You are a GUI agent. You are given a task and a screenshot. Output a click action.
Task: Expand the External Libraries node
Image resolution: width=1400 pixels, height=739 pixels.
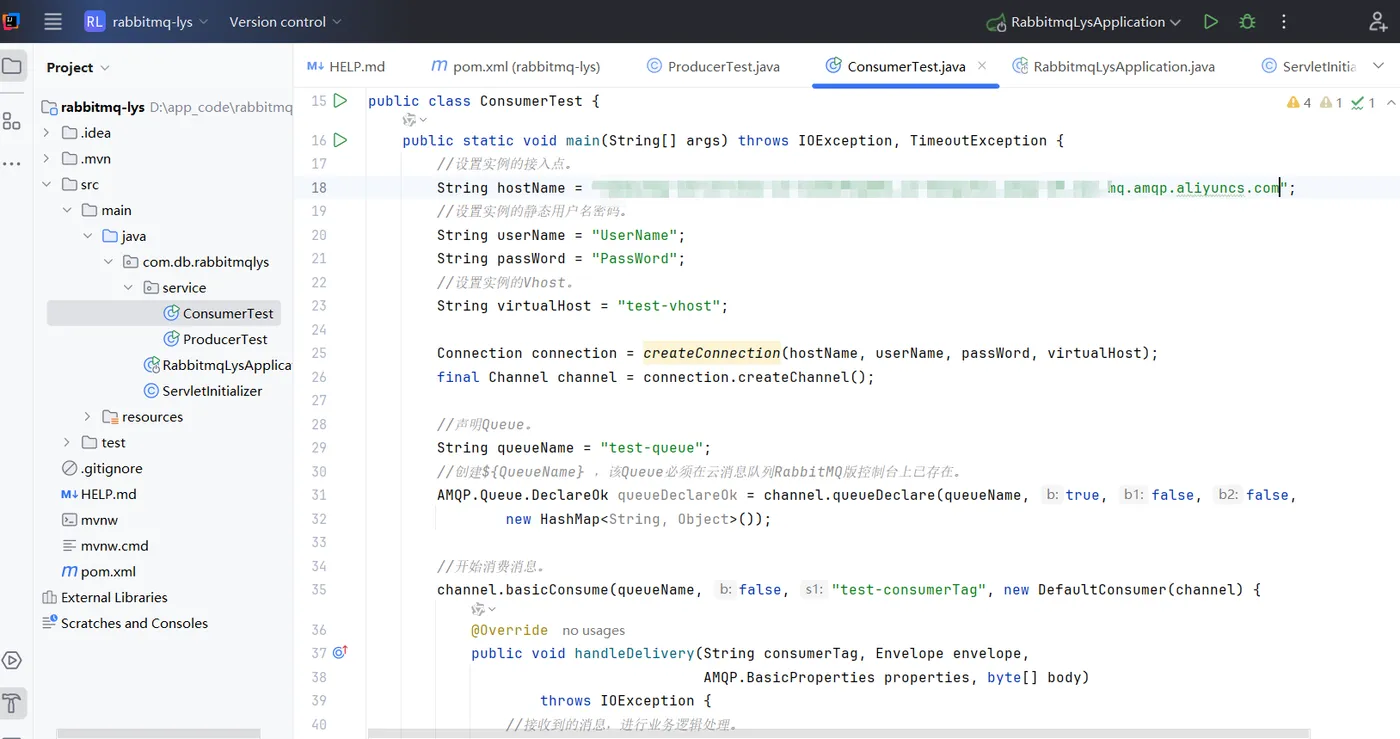coord(104,598)
